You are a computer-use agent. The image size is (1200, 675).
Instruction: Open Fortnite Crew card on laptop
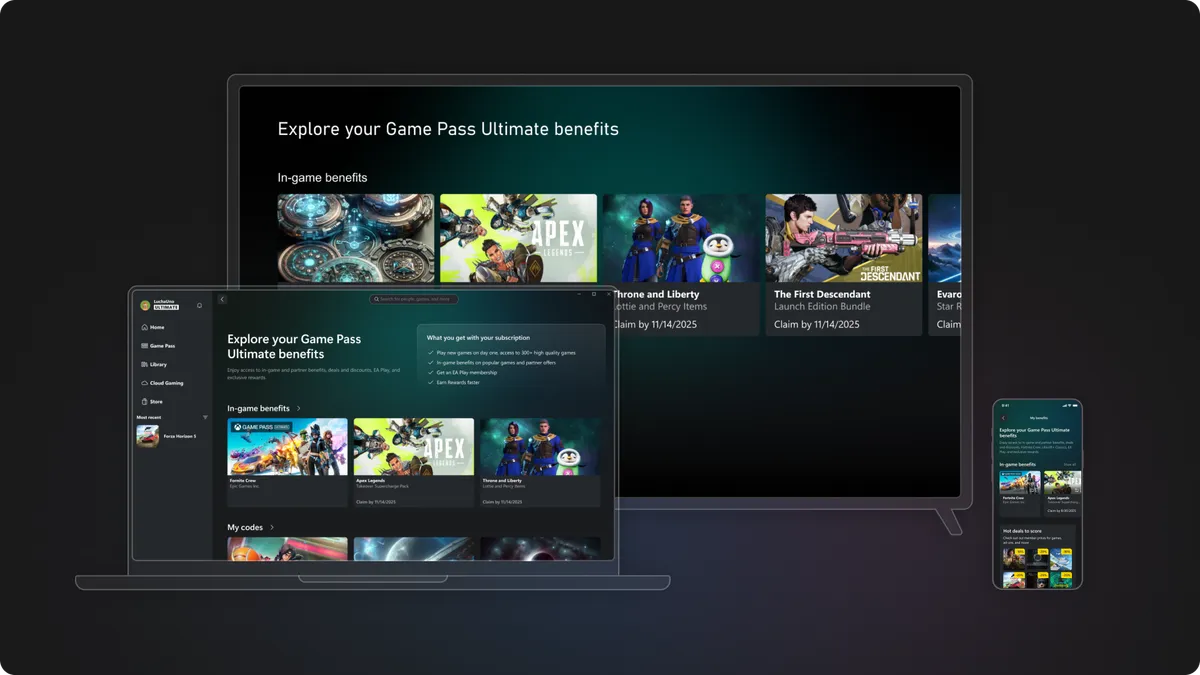click(x=287, y=463)
